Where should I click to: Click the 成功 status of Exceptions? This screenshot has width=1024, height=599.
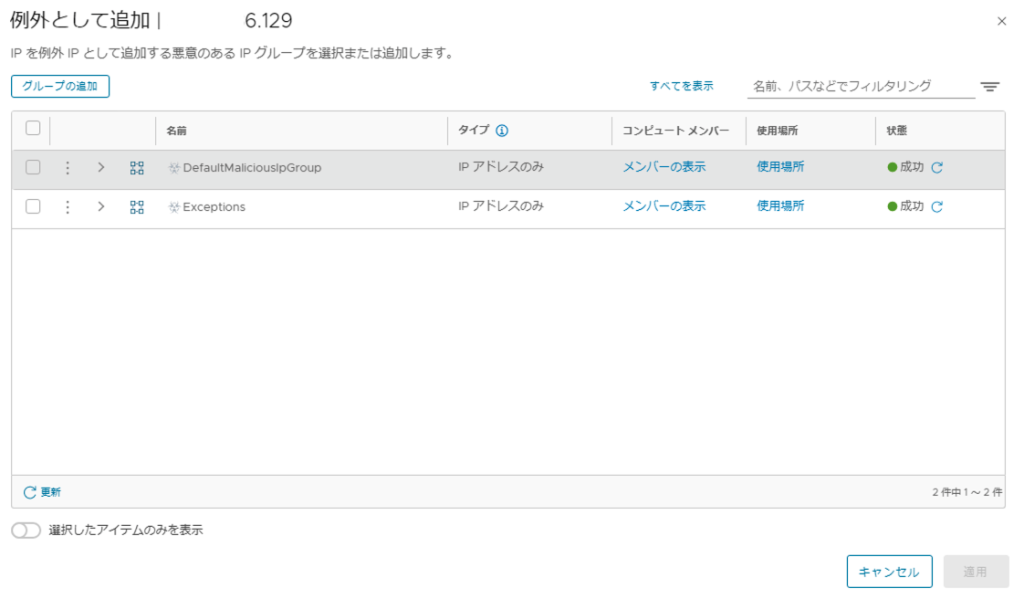[x=912, y=206]
